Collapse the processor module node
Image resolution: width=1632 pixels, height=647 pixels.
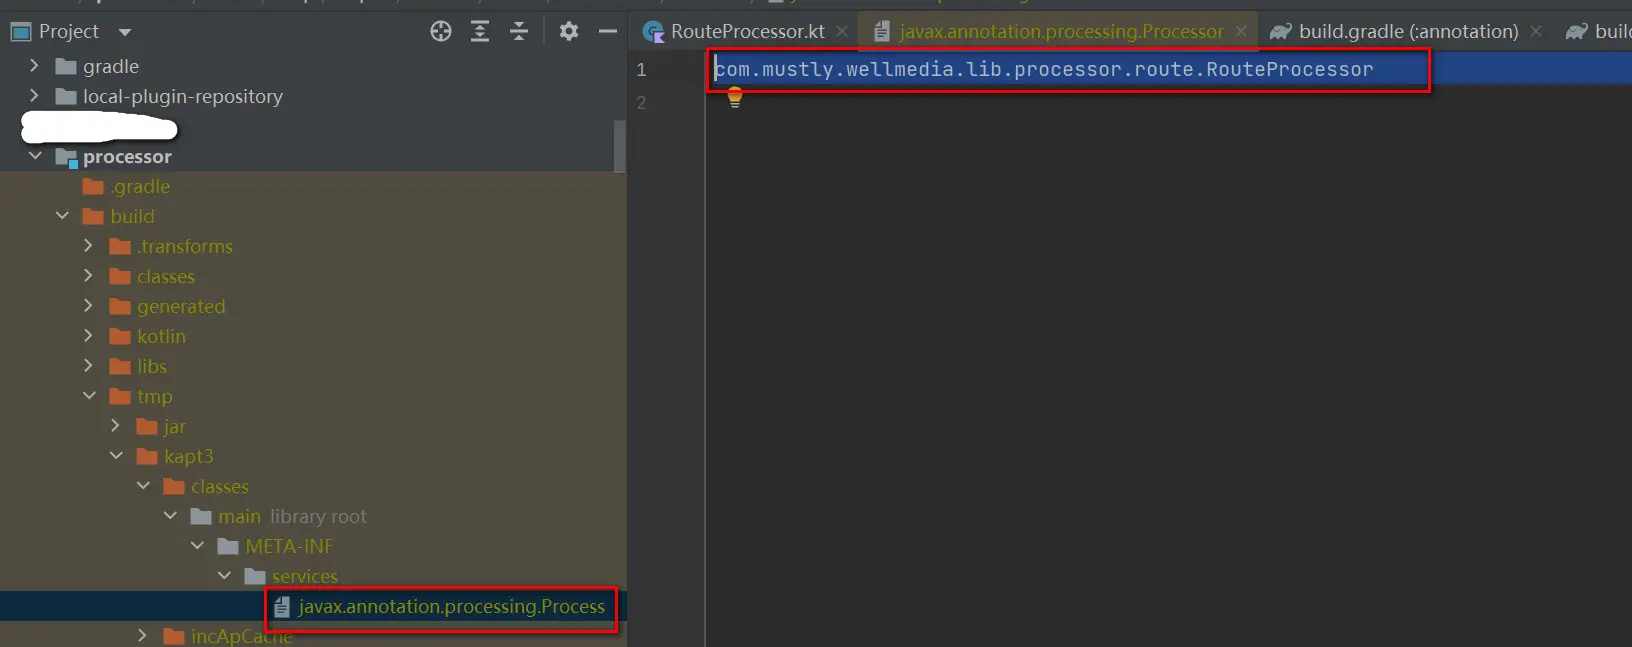(x=35, y=156)
